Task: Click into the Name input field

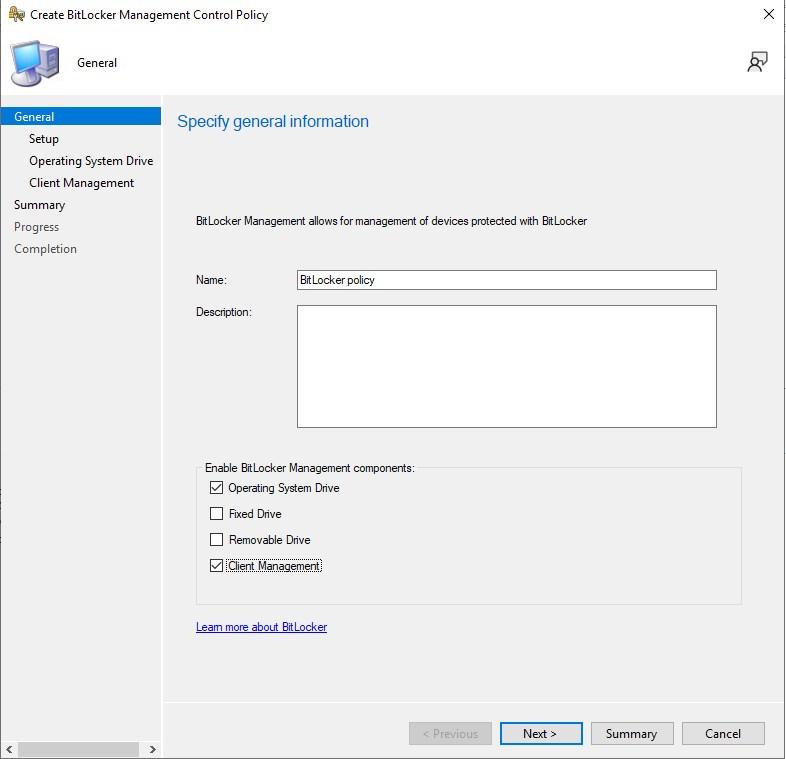Action: tap(506, 280)
